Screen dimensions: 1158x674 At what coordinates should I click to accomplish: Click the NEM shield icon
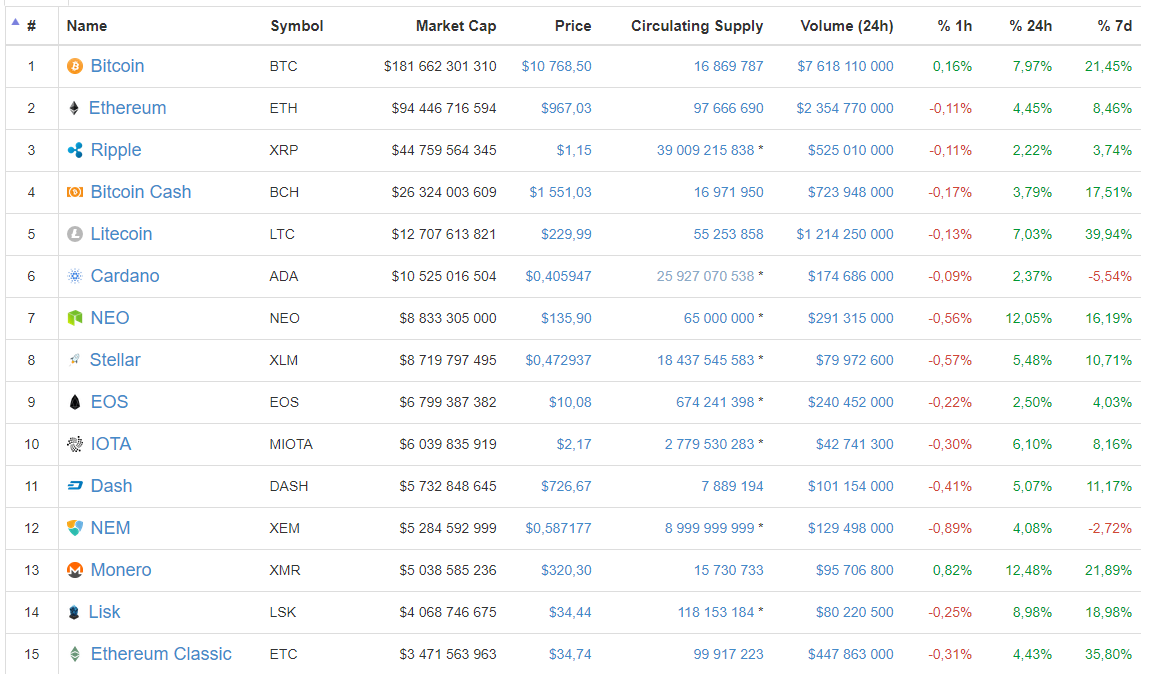tap(75, 528)
